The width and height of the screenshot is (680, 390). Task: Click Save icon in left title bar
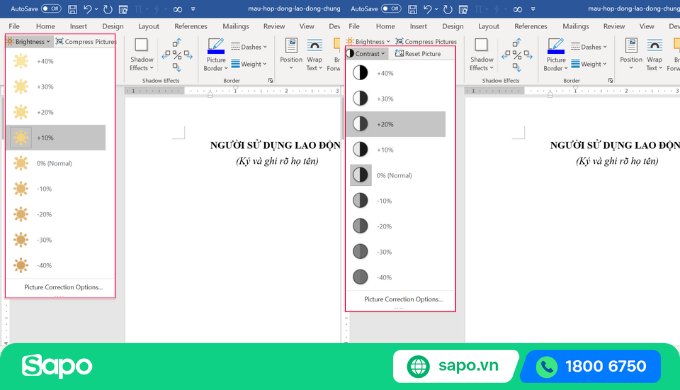point(72,9)
